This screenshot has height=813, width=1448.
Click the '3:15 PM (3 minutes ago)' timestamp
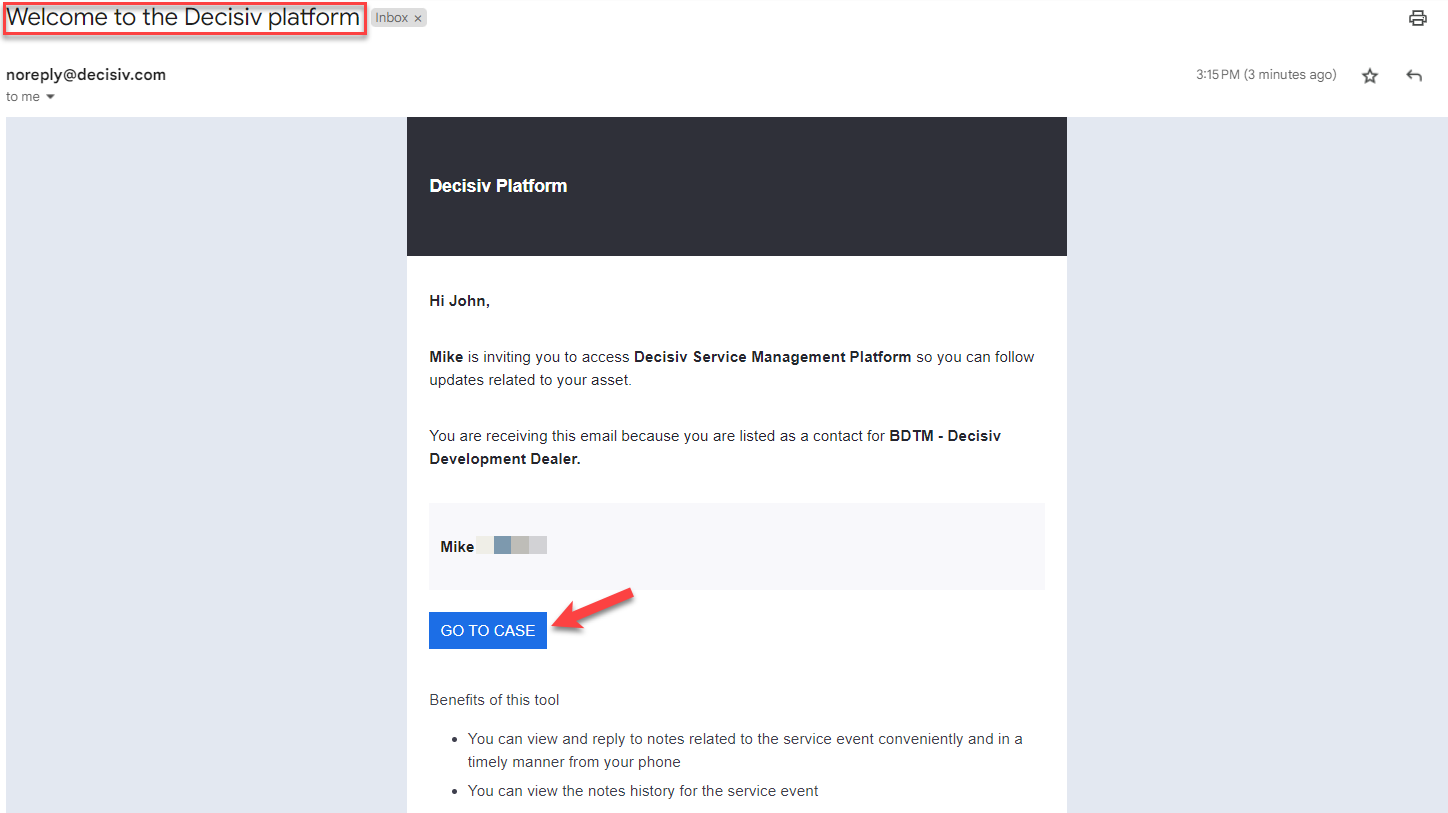click(x=1266, y=75)
